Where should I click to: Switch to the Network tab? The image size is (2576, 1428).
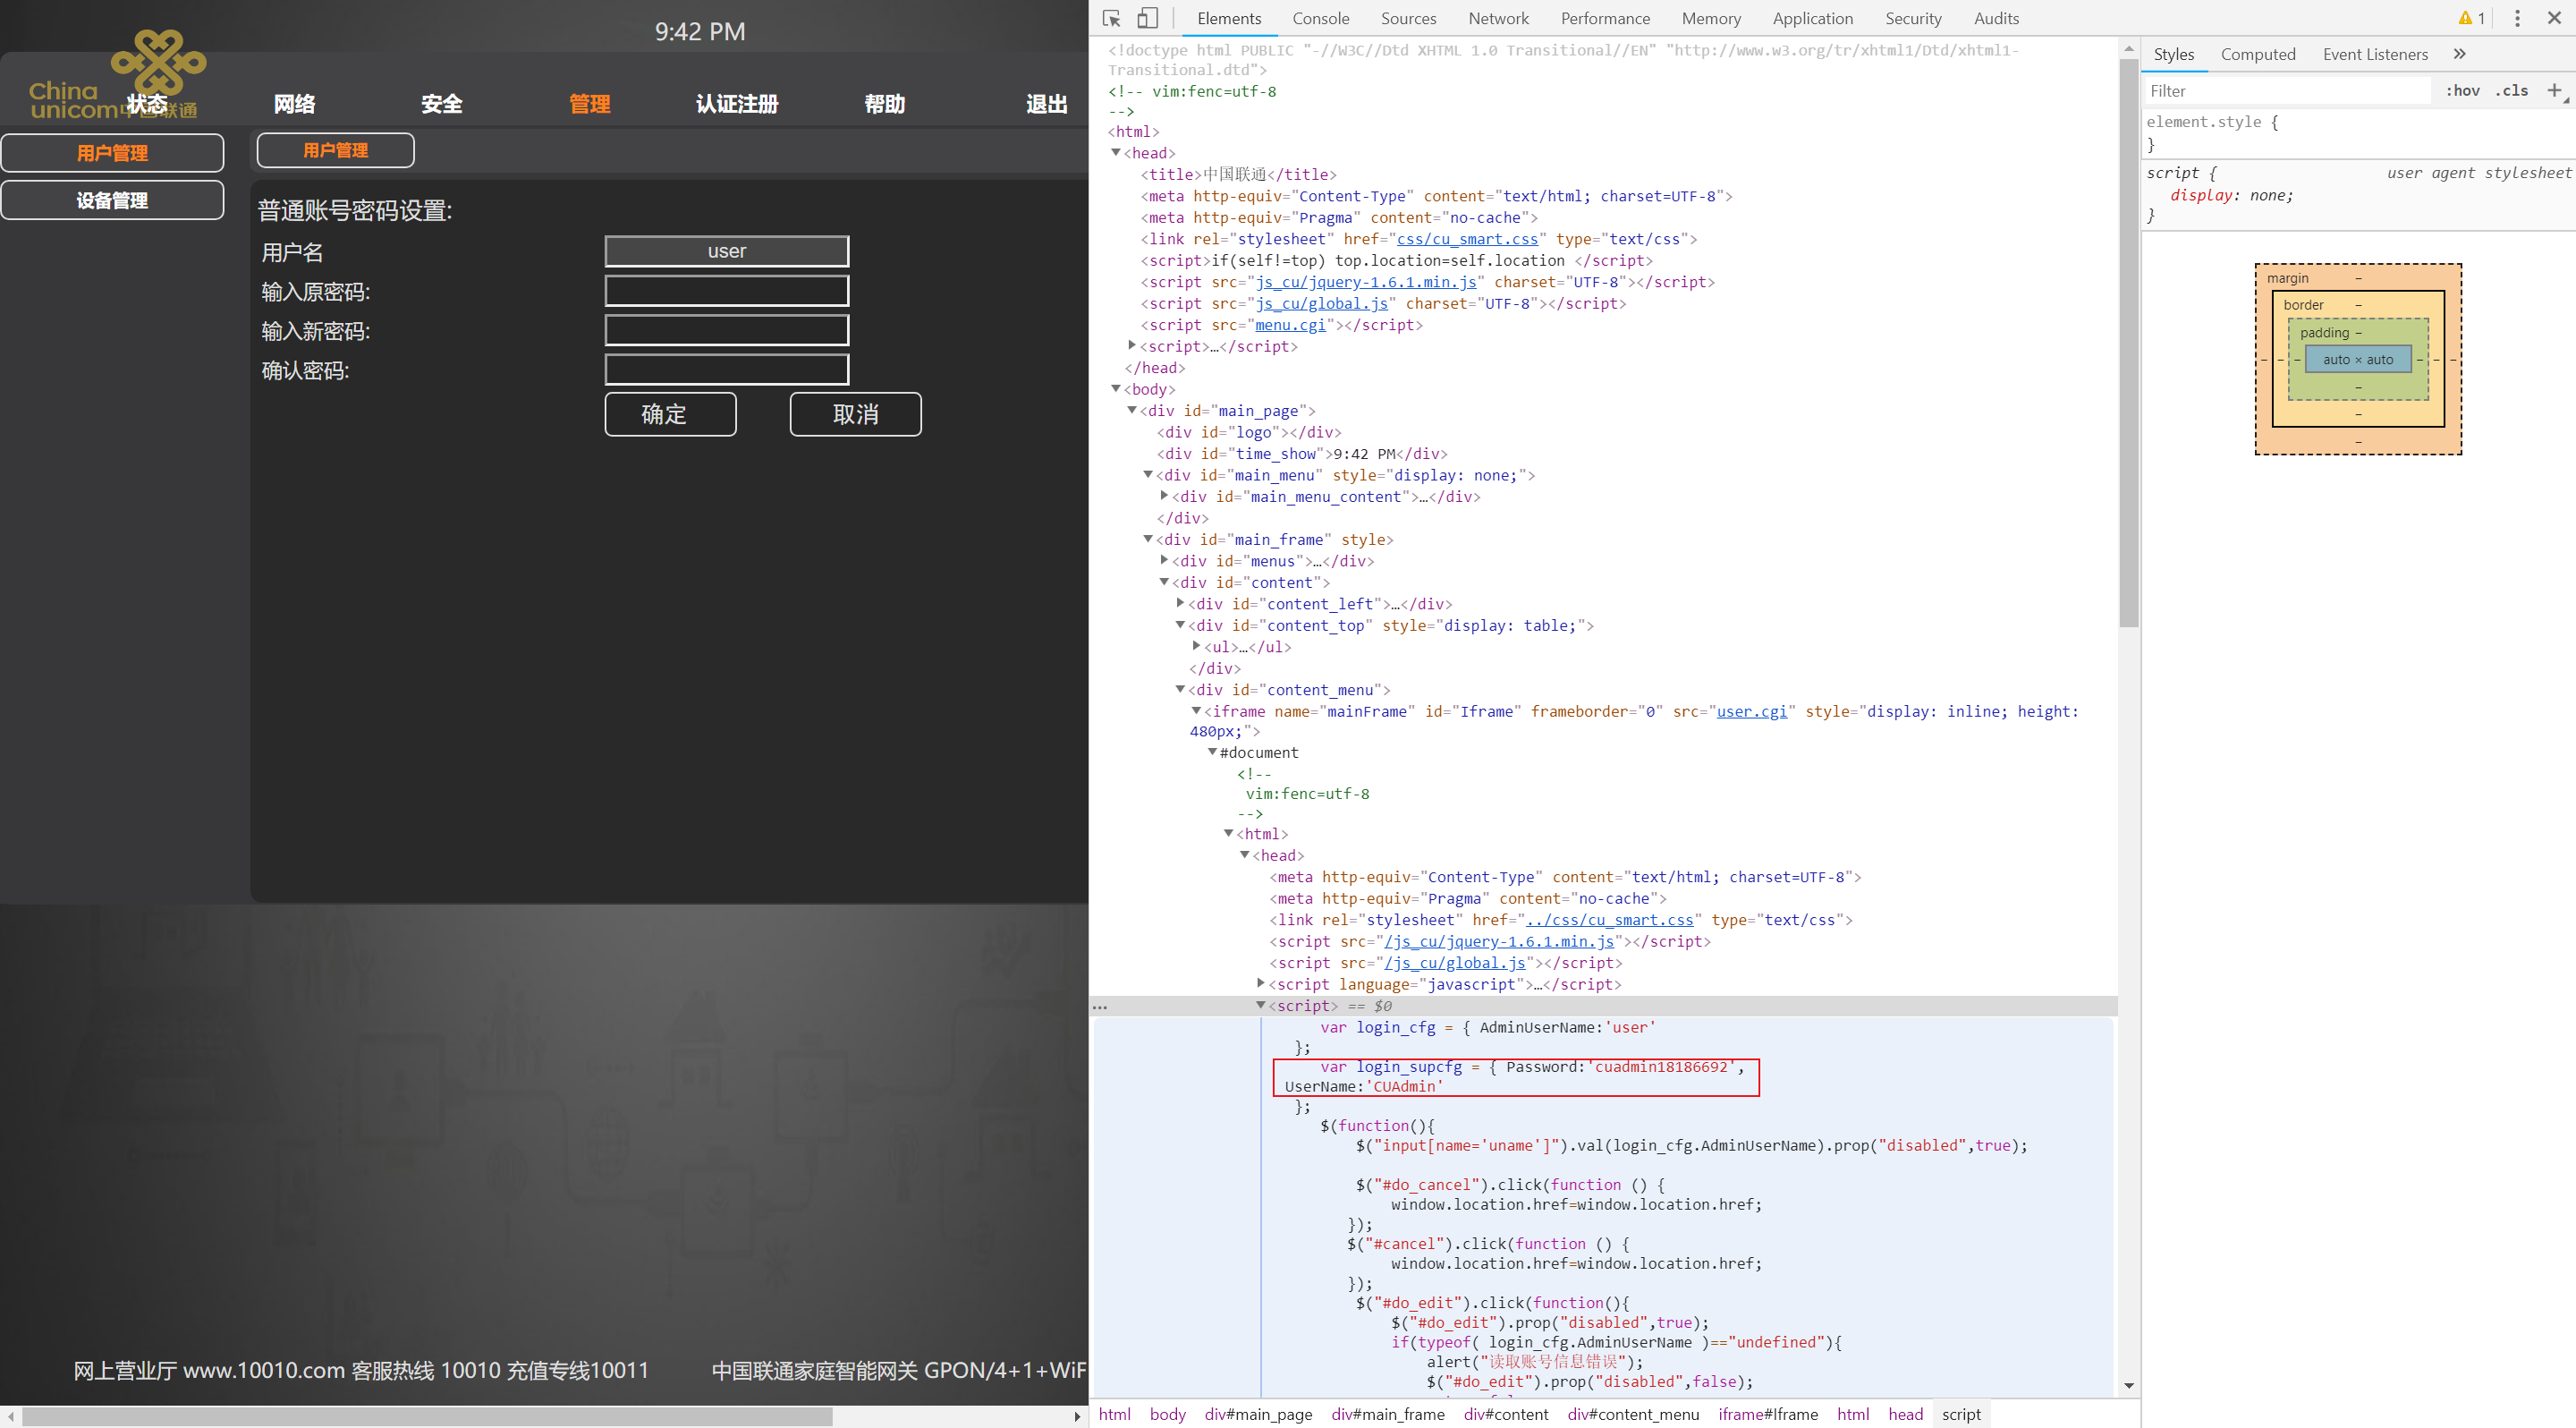[x=1497, y=18]
